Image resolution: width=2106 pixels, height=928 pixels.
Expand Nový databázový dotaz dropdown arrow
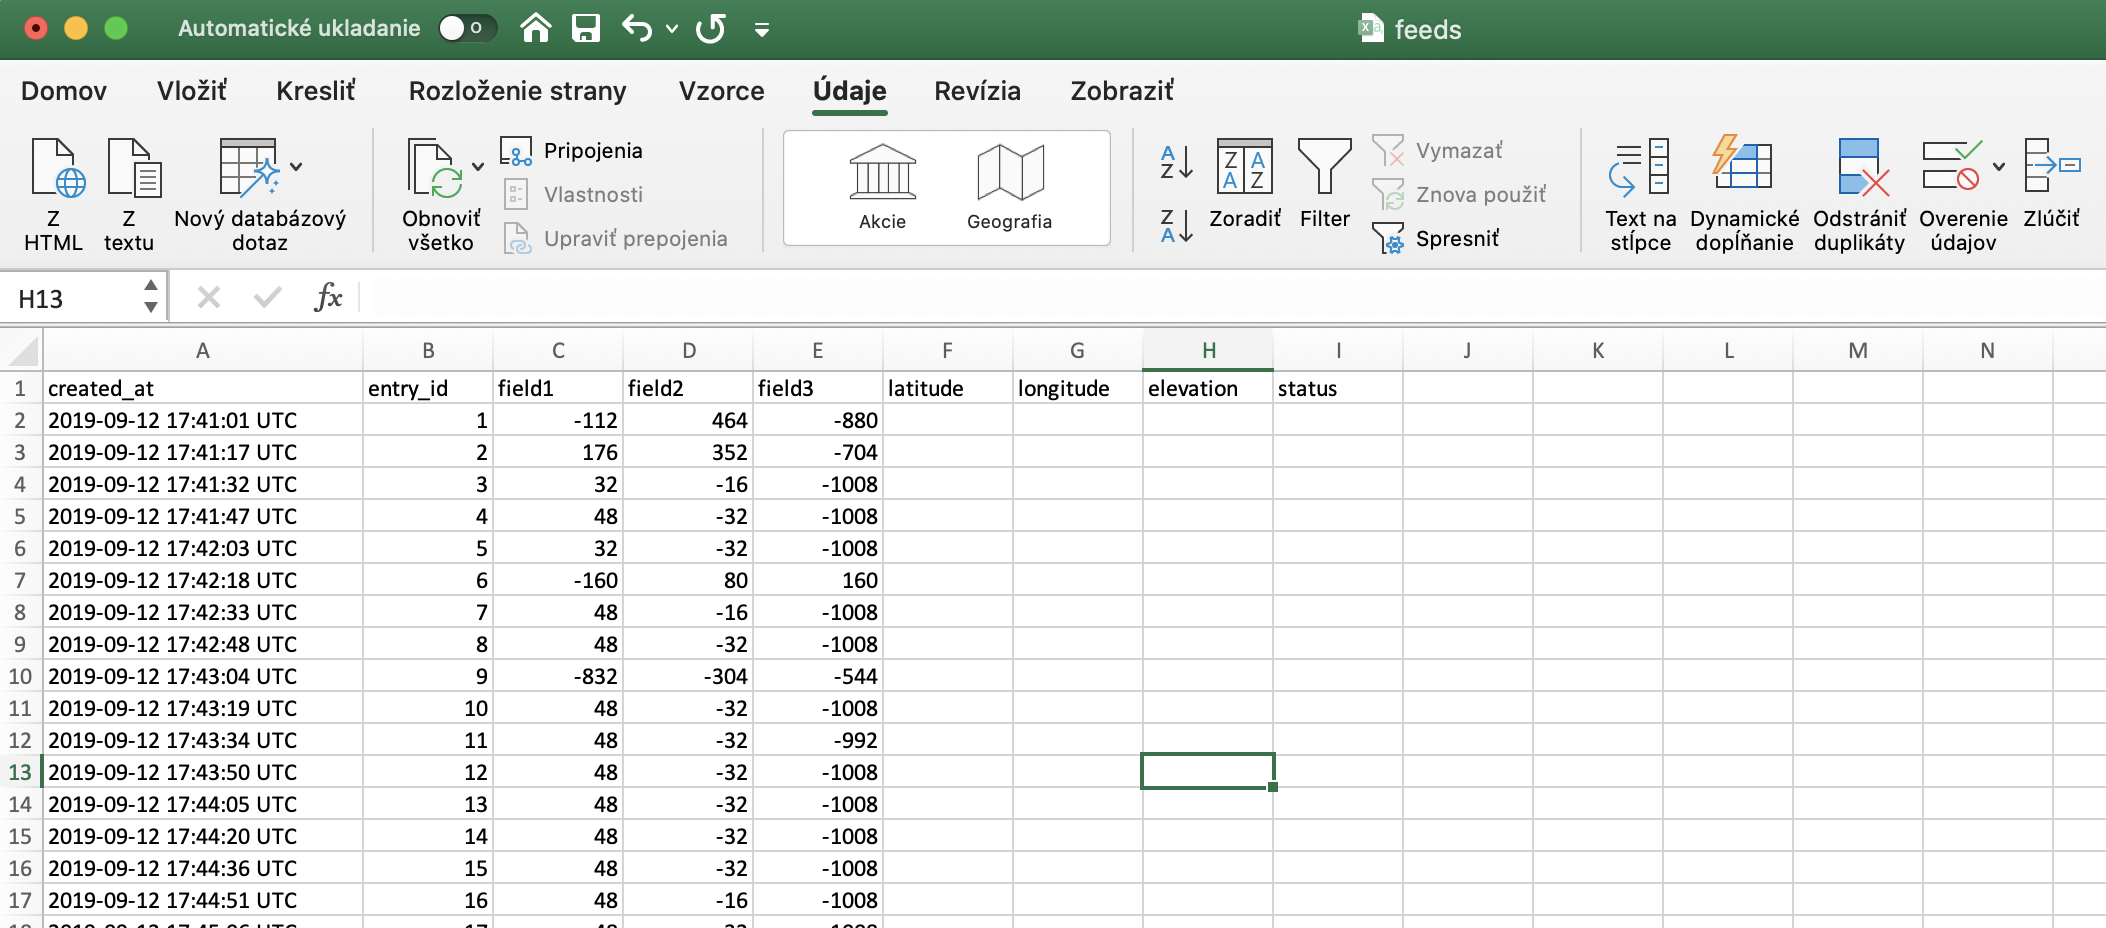point(296,167)
